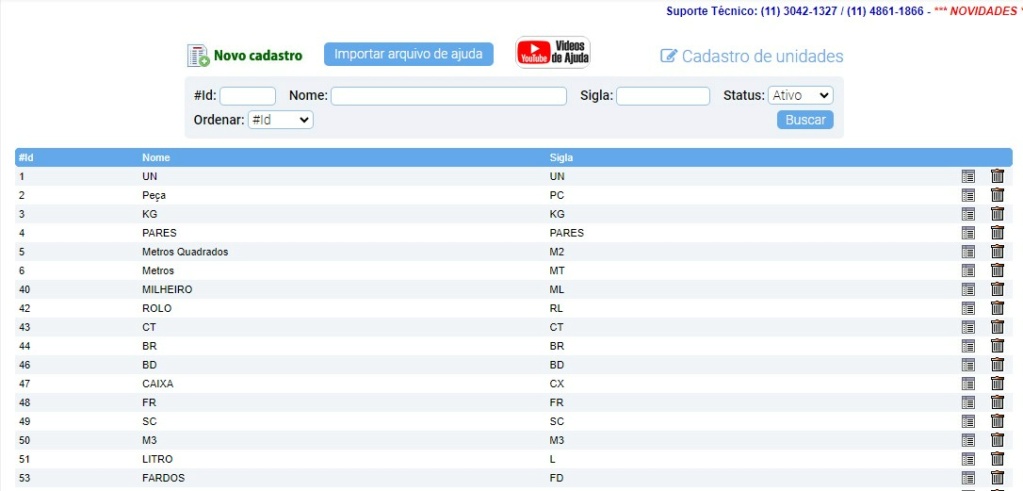Open edit details icon for M3 row
Screen dimensions: 1023x491
(968, 440)
